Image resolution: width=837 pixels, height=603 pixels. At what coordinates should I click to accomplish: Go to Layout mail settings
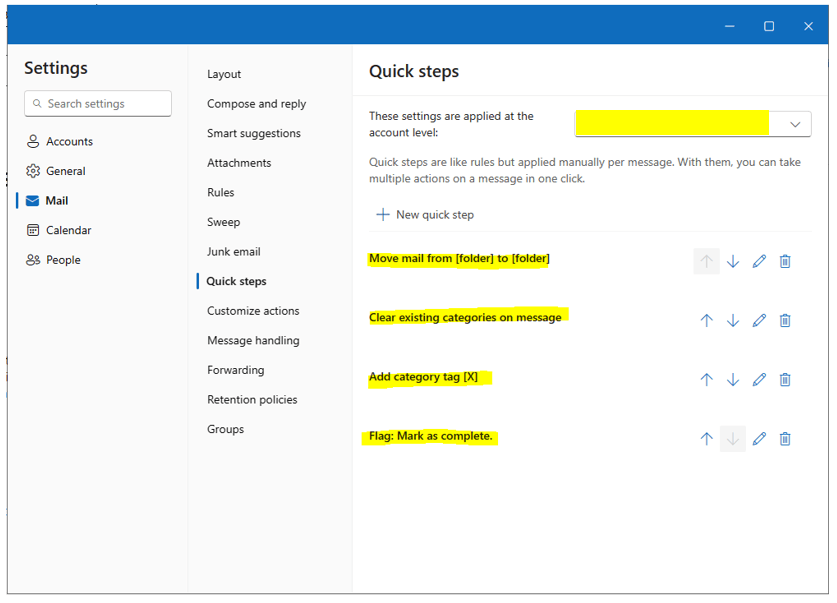pyautogui.click(x=224, y=74)
